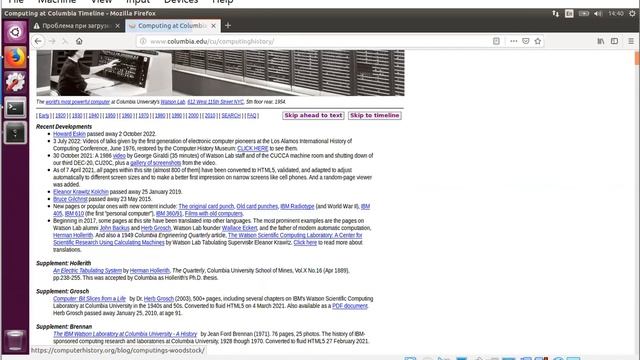
Task: Open the Films with old computers link
Action: coord(213,214)
